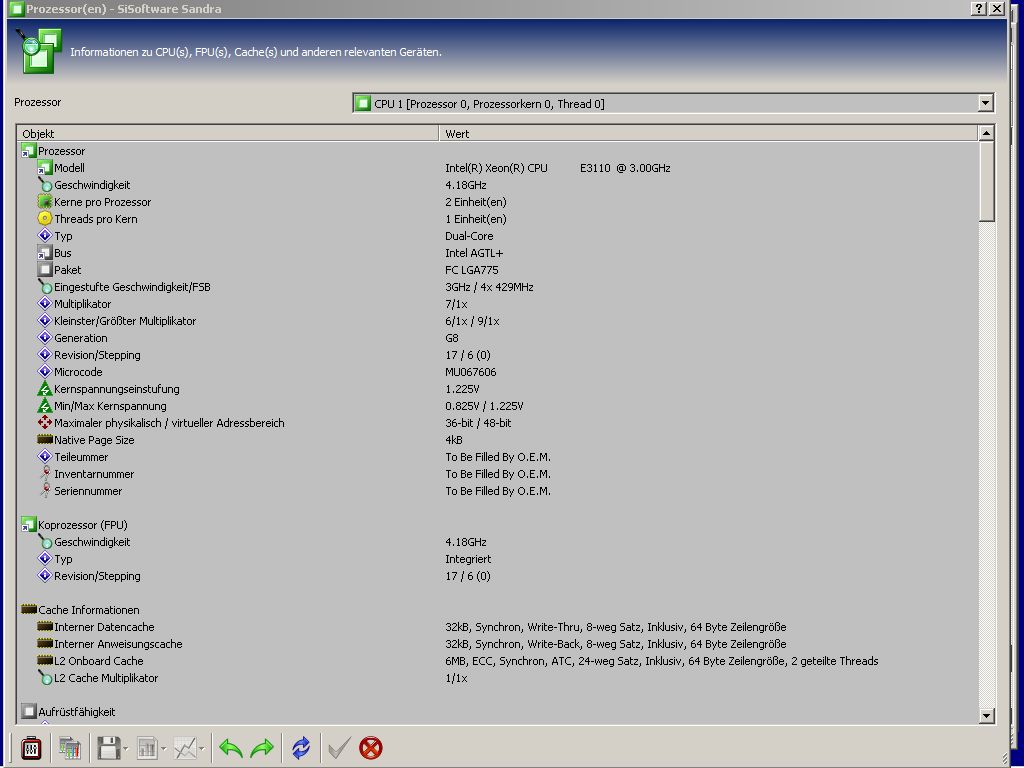The width and height of the screenshot is (1024, 768).
Task: Click the Kerne pro Prozessor chip icon
Action: [44, 202]
